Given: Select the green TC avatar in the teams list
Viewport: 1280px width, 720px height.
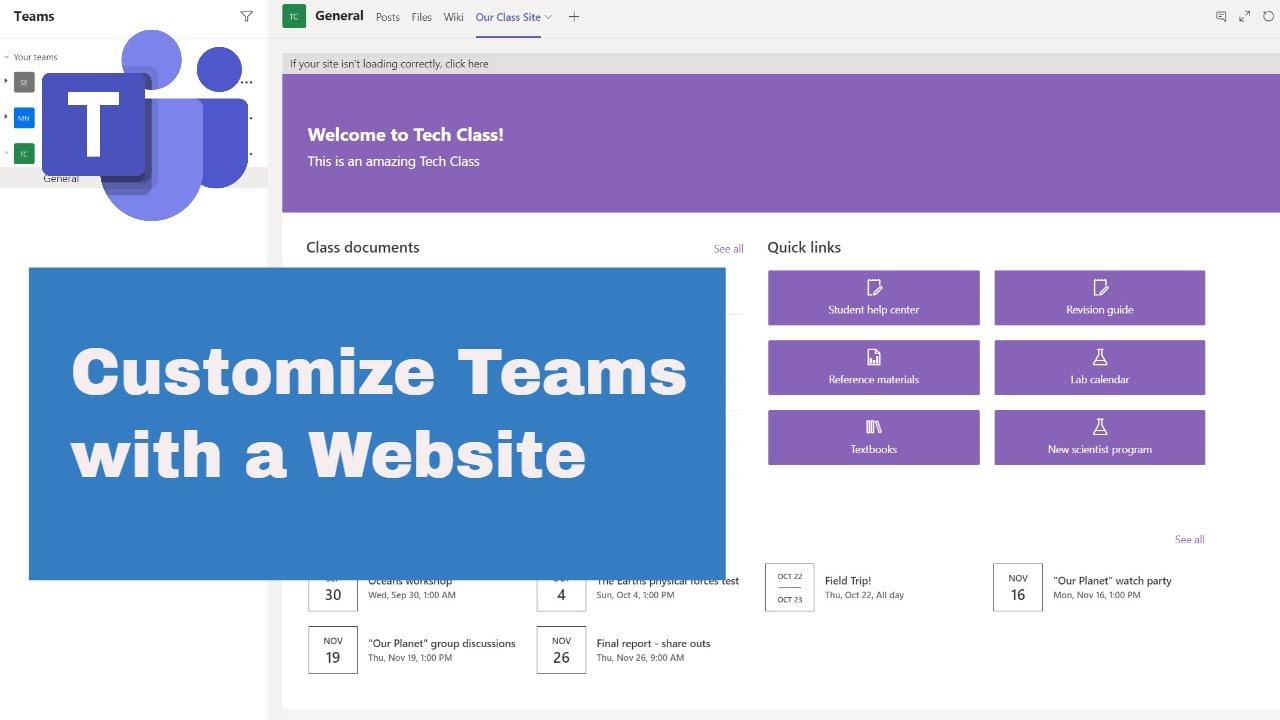Looking at the screenshot, I should [24, 154].
